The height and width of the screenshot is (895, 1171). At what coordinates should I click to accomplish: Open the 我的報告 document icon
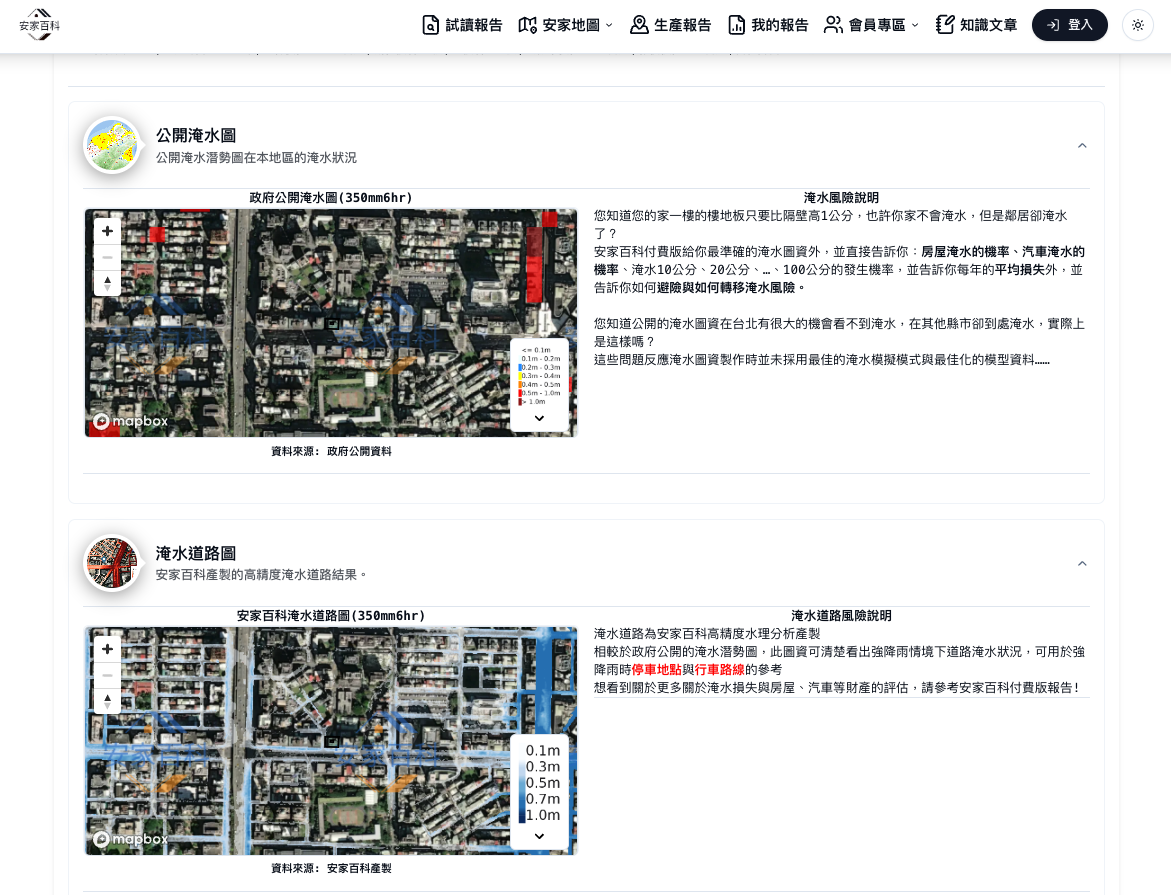737,25
